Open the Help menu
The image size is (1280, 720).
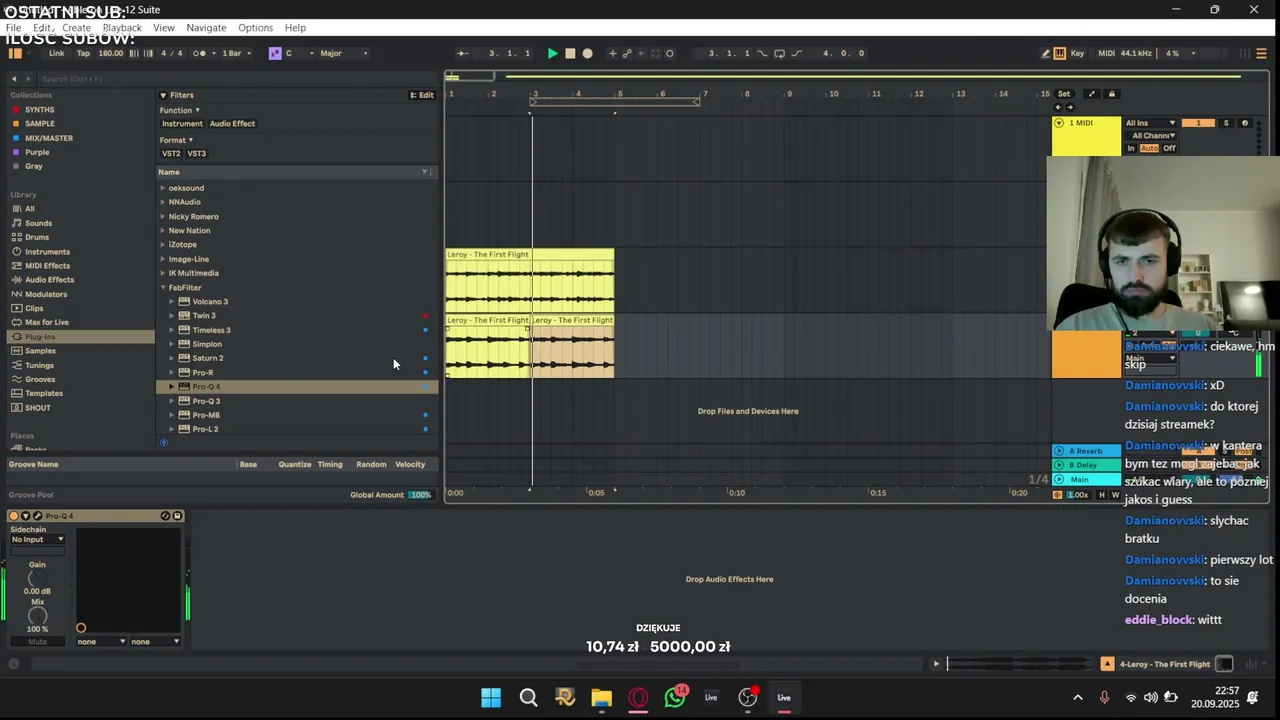[295, 27]
